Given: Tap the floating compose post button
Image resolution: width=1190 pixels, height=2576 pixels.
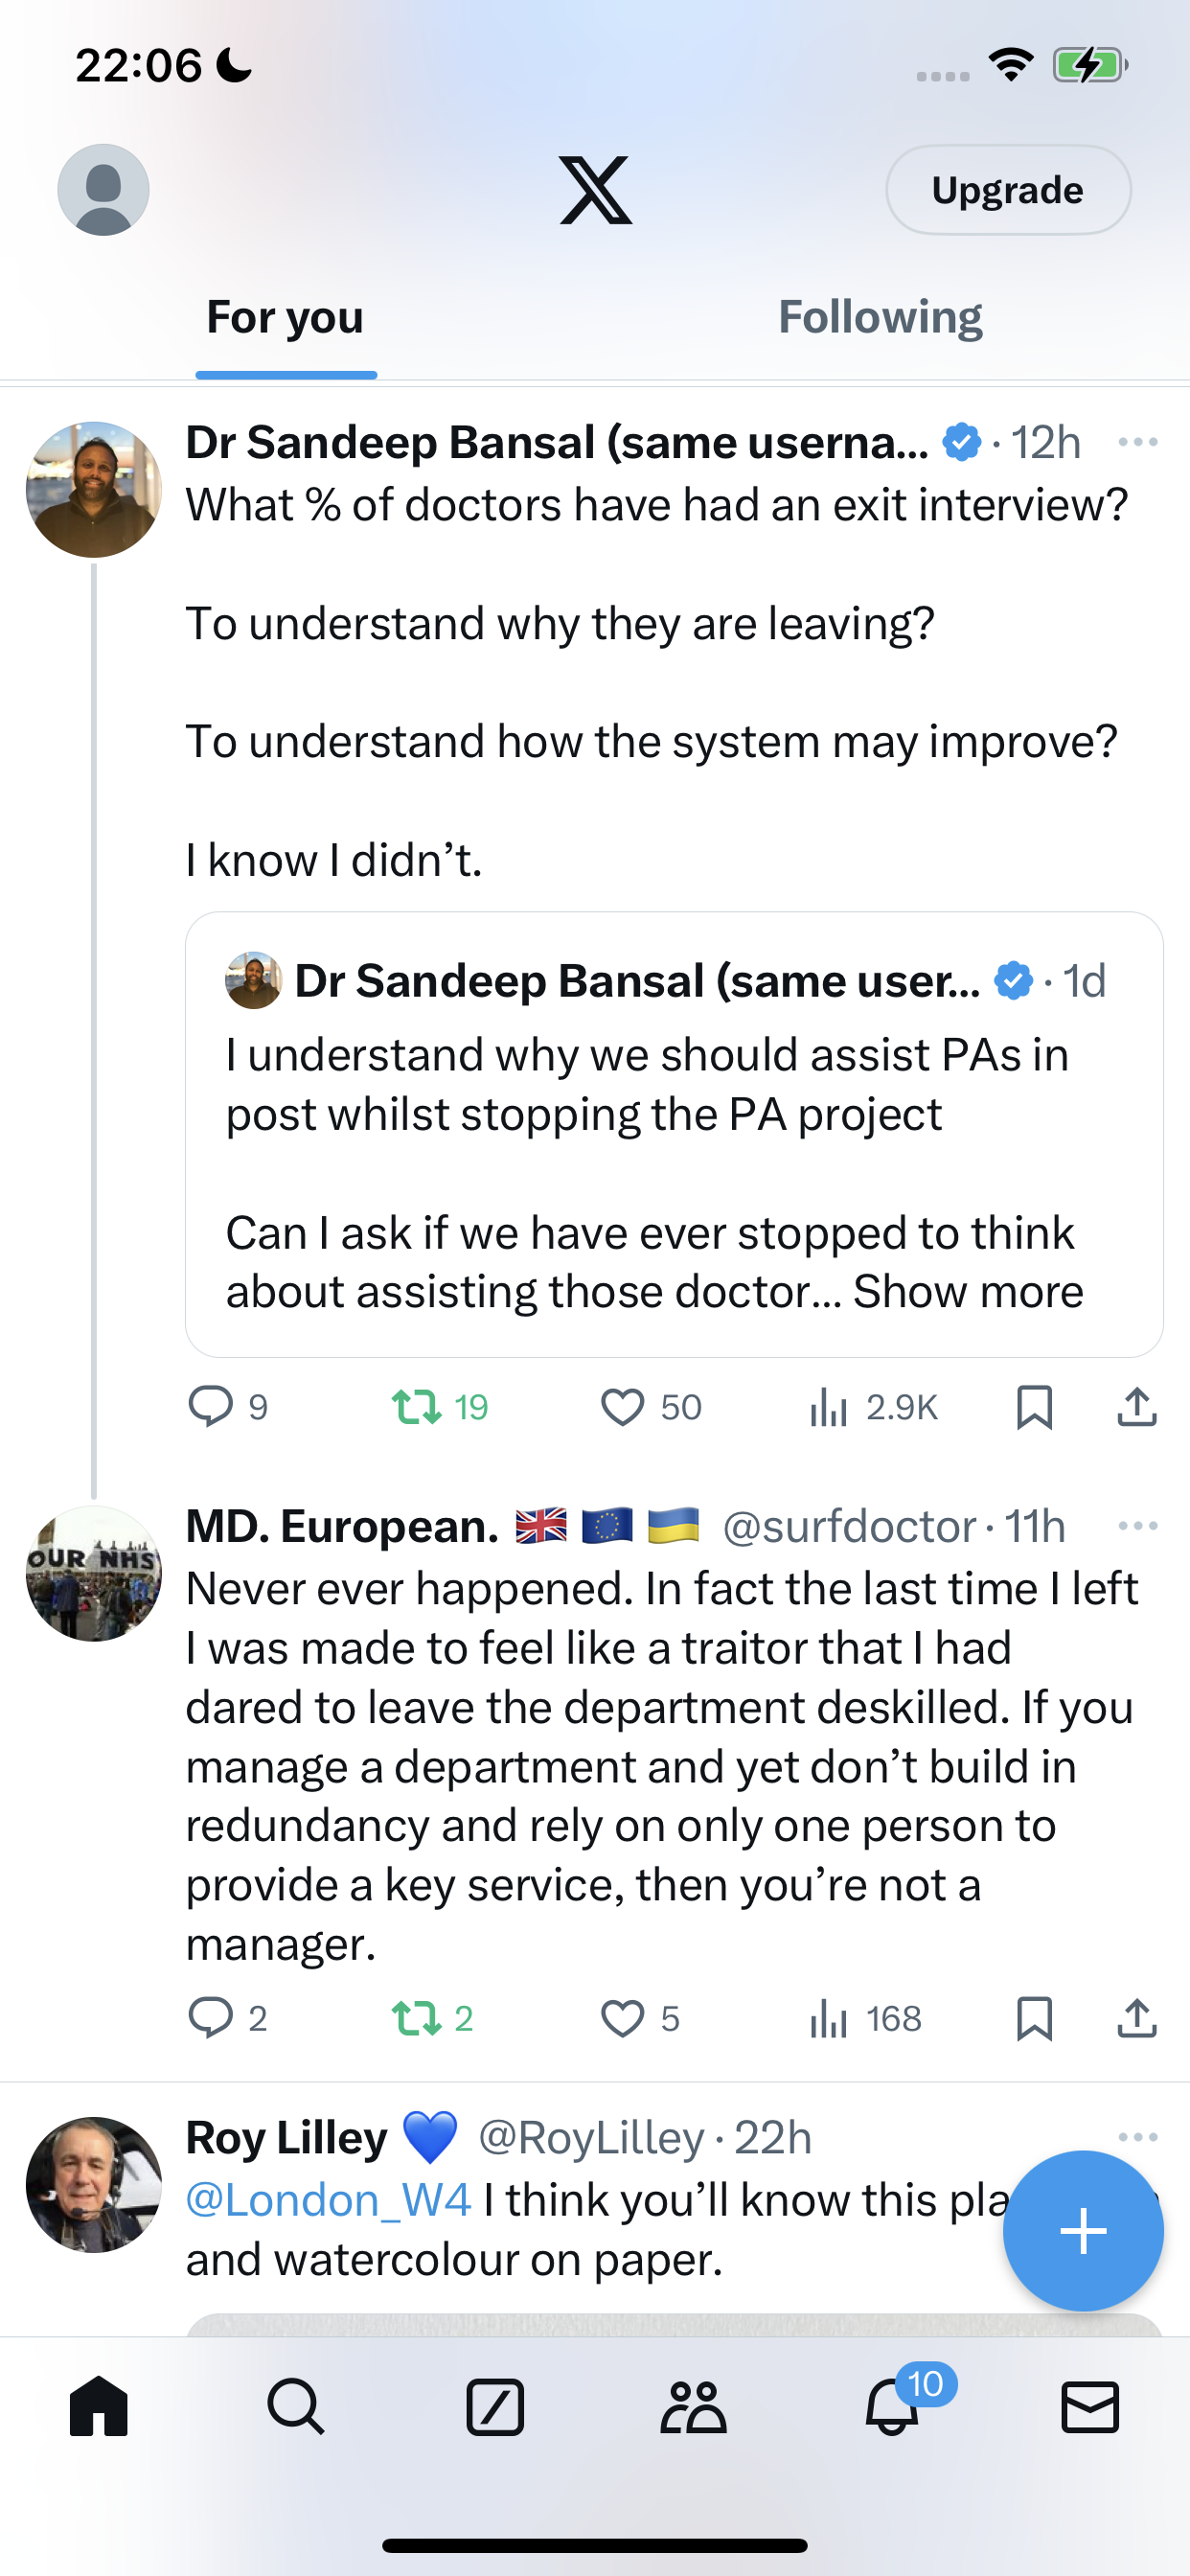Looking at the screenshot, I should (x=1083, y=2231).
